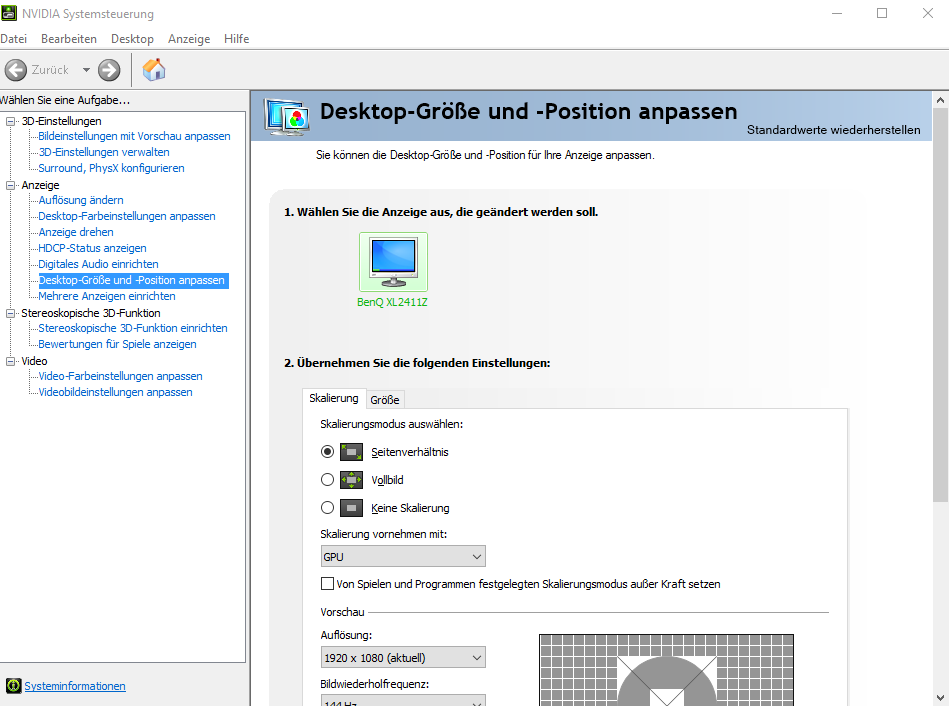Click the scrollbar down arrow
949x706 pixels.
[x=941, y=698]
